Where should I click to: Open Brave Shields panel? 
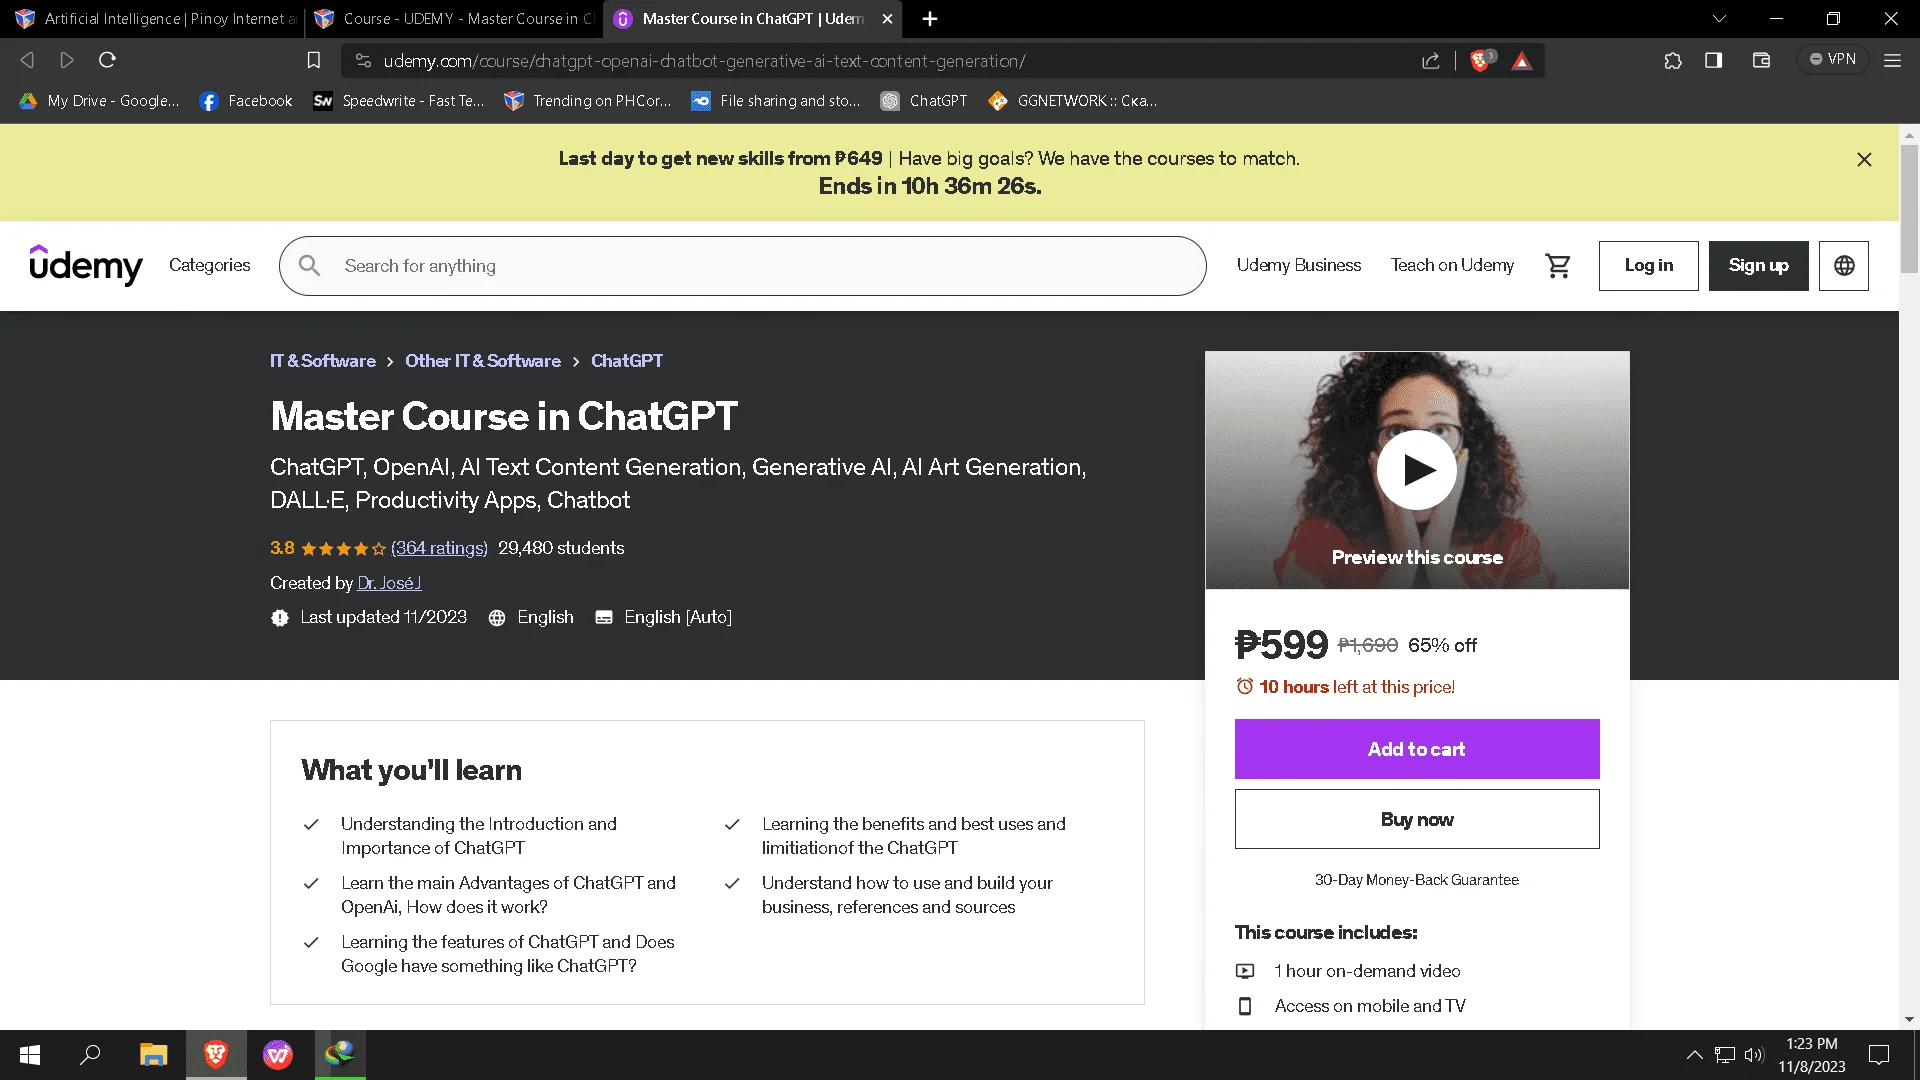(1481, 61)
